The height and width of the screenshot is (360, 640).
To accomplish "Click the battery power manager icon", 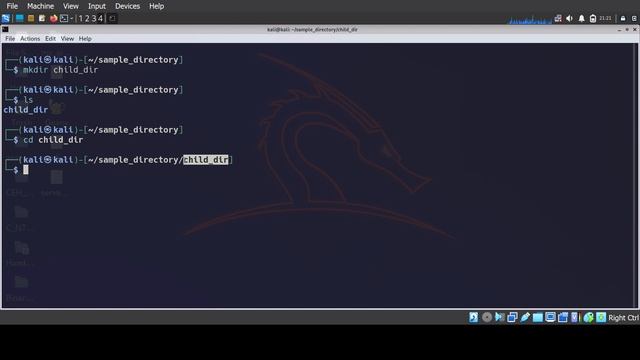I will pyautogui.click(x=593, y=19).
